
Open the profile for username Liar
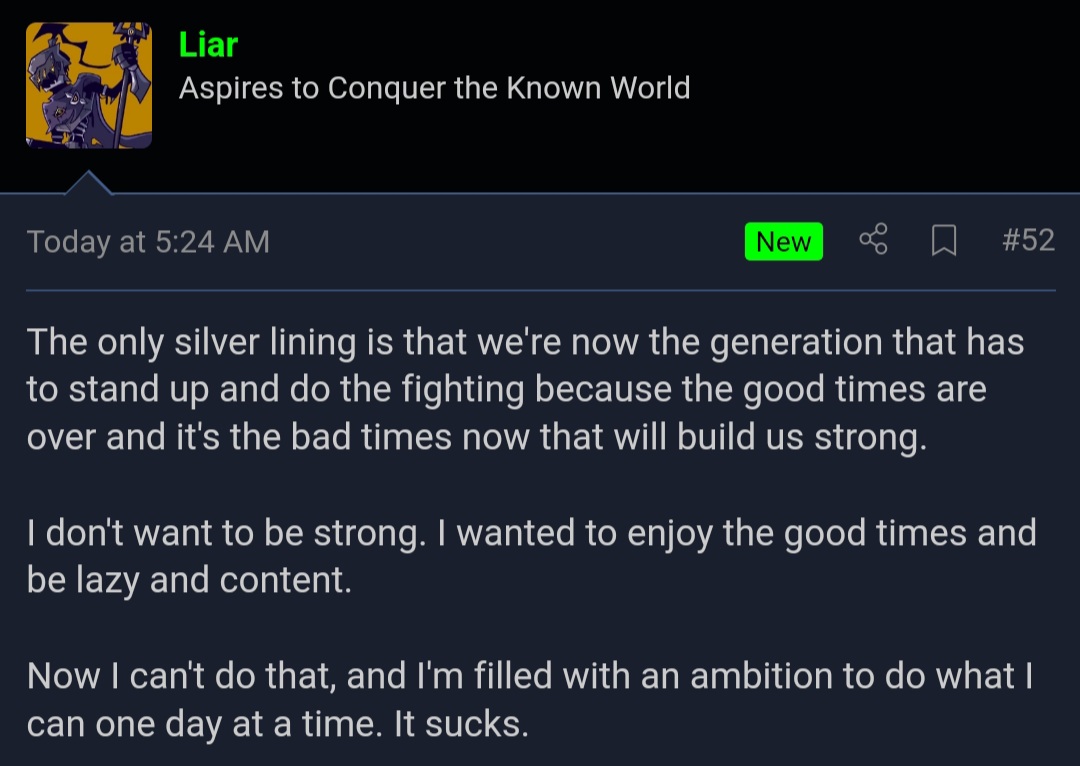point(208,45)
